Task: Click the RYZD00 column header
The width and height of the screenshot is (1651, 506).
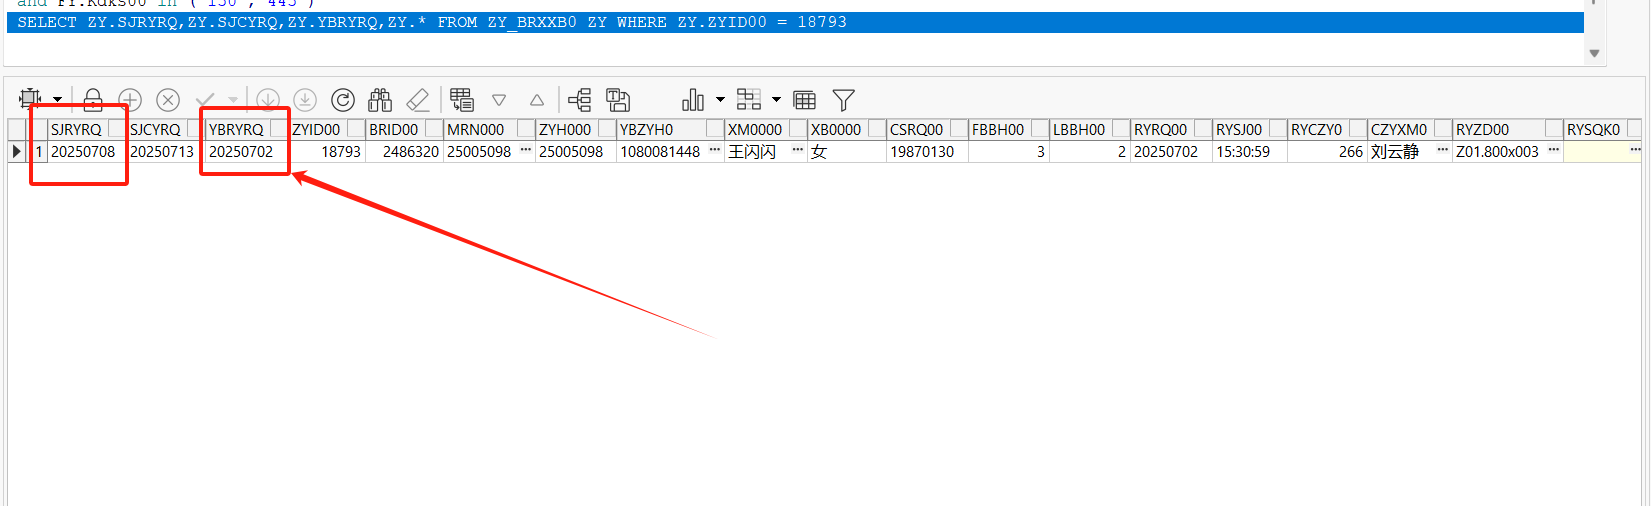Action: point(1507,130)
